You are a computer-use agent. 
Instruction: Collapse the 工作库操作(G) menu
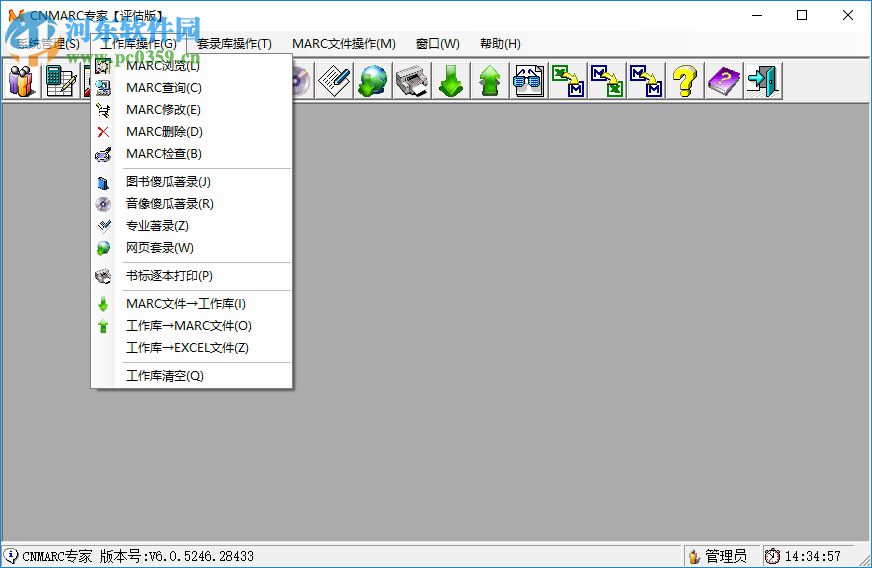click(138, 43)
